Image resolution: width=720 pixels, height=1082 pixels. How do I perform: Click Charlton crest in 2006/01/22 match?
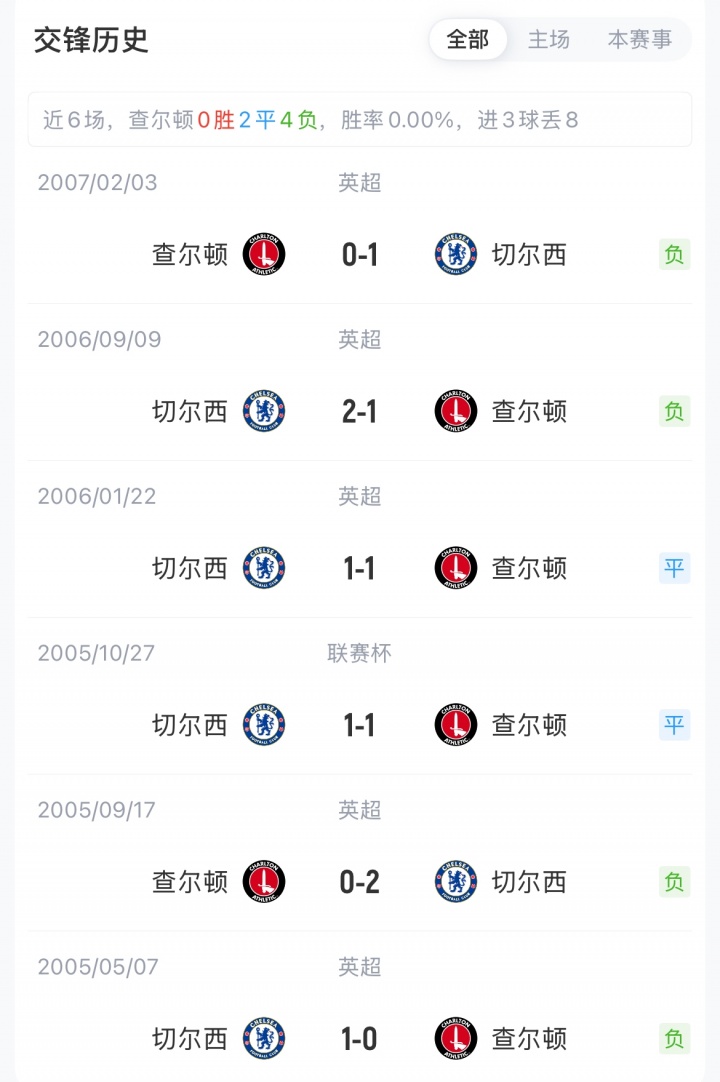coord(456,568)
